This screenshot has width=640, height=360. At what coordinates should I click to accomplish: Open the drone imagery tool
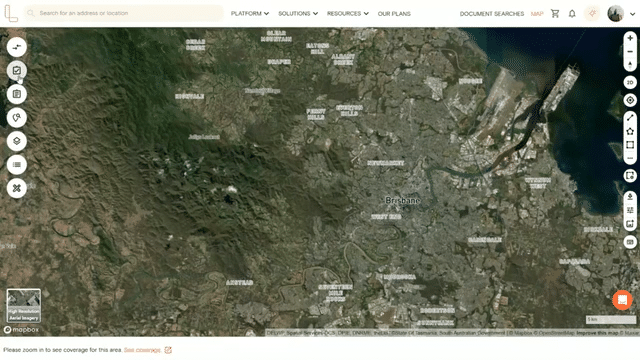(x=17, y=188)
